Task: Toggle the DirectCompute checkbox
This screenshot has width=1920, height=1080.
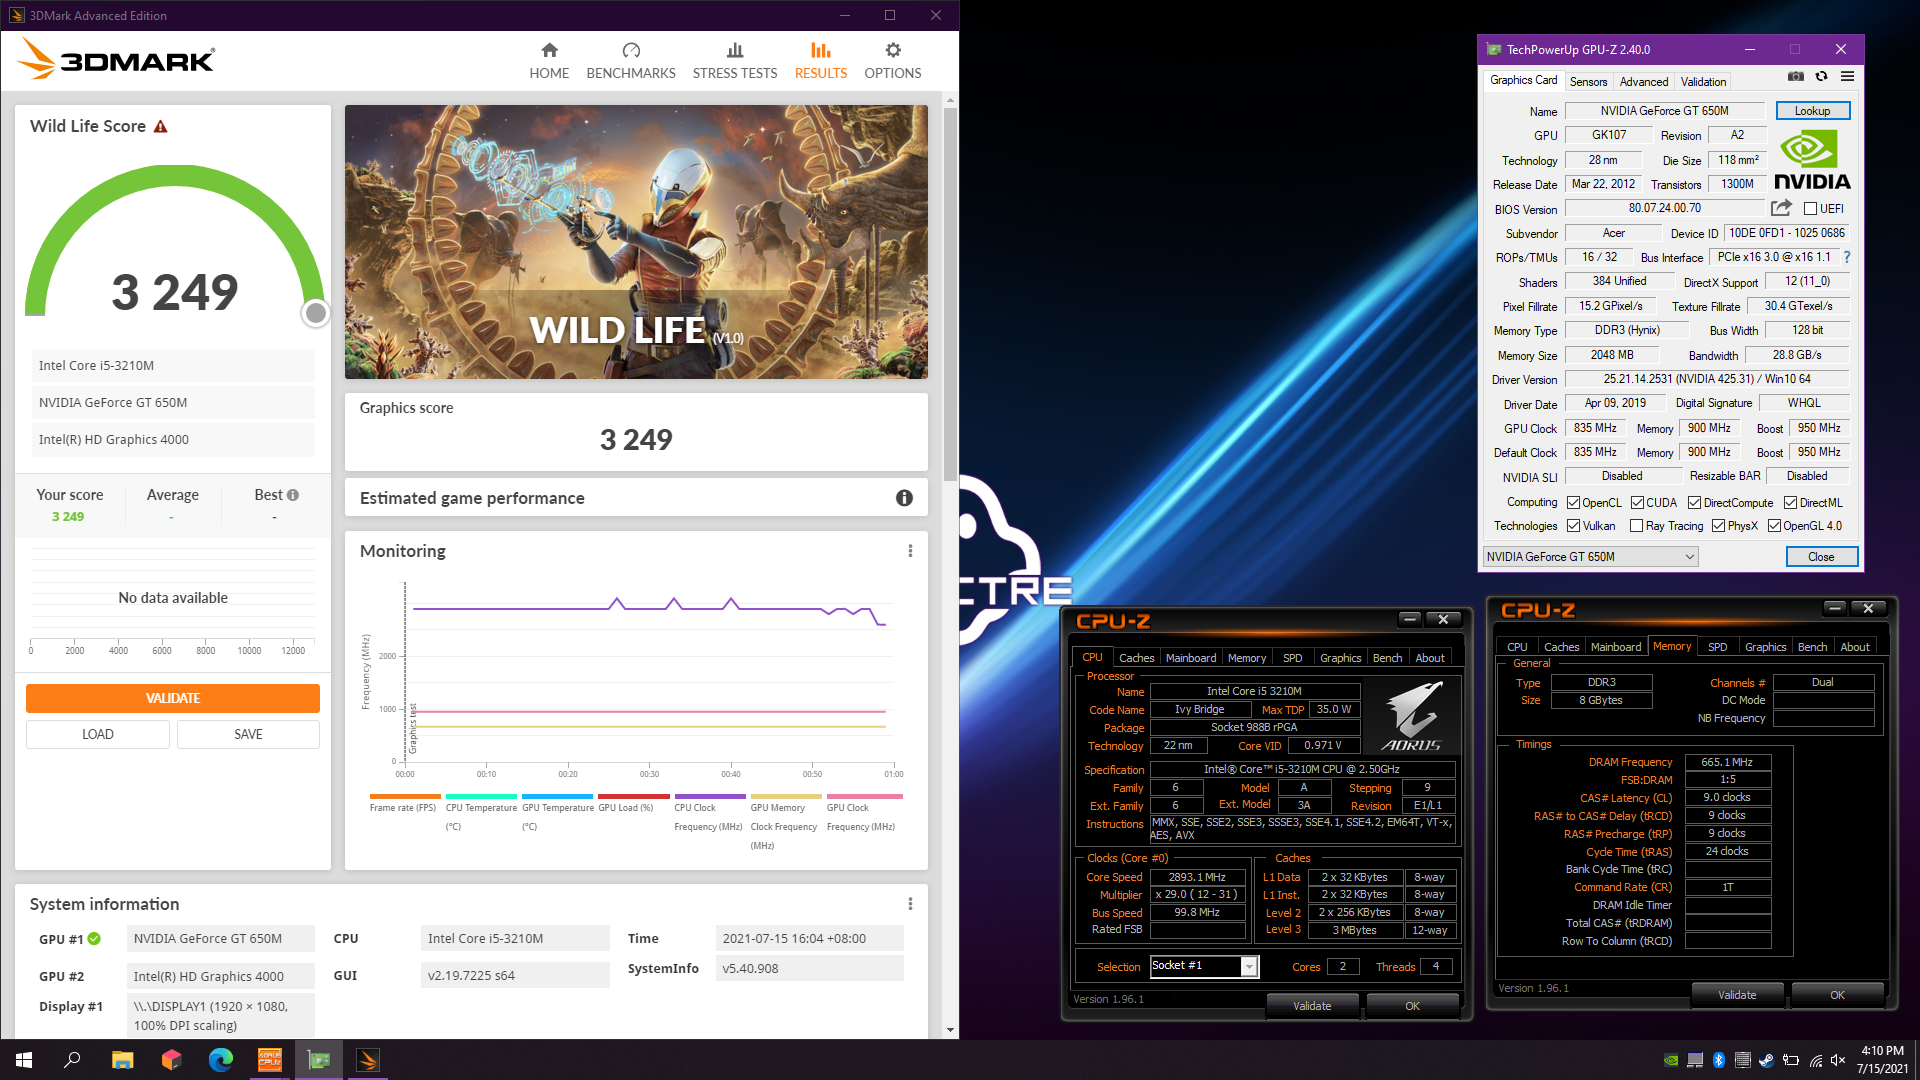Action: [1694, 503]
